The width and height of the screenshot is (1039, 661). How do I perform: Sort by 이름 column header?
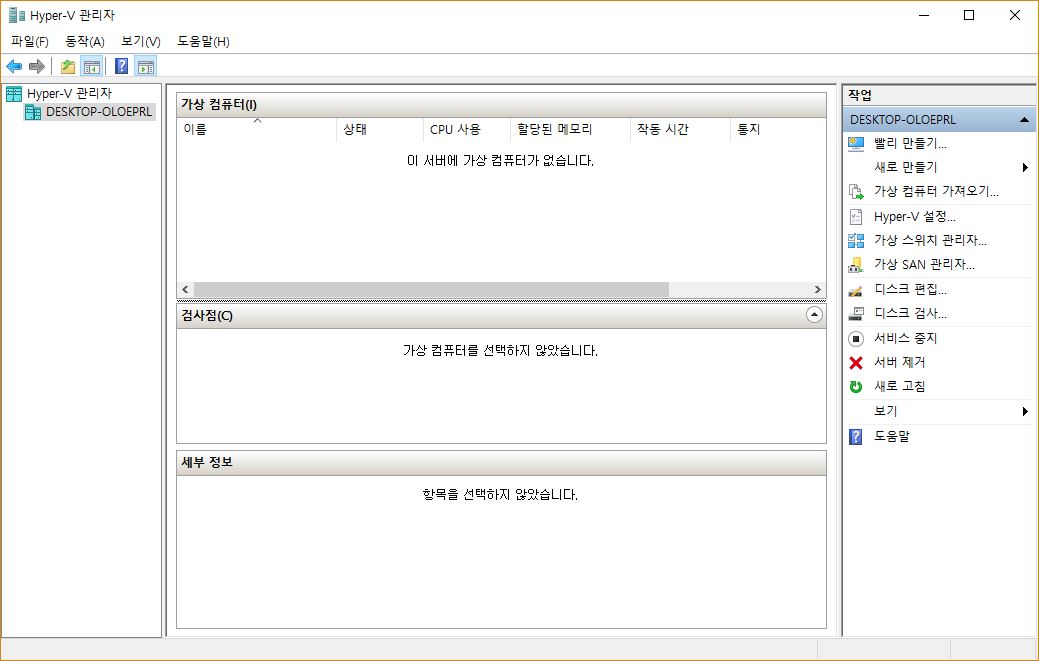[257, 130]
